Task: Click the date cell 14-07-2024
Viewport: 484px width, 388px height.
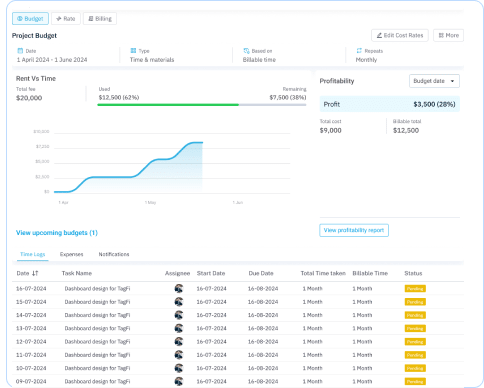Action: [31, 315]
